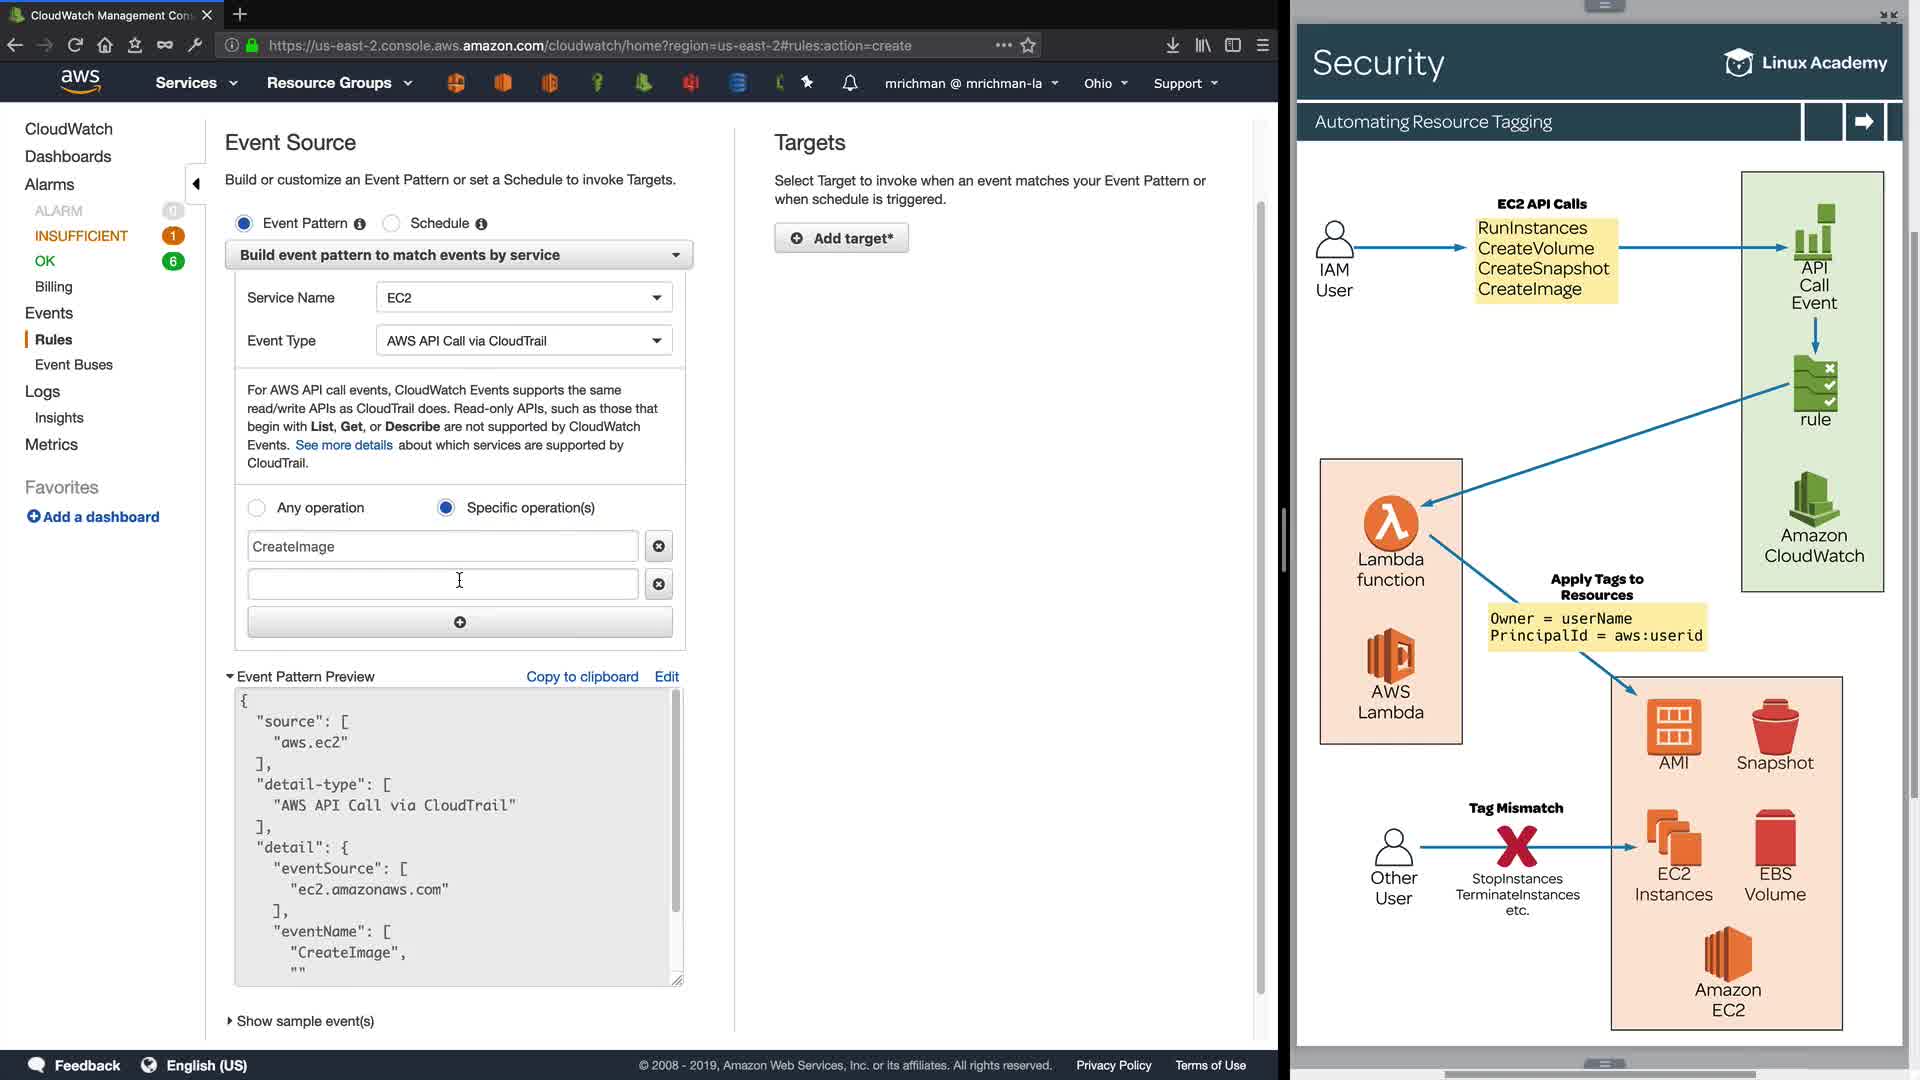The image size is (1920, 1080).
Task: Click the pin shortcuts icon in the navbar
Action: coord(807,83)
